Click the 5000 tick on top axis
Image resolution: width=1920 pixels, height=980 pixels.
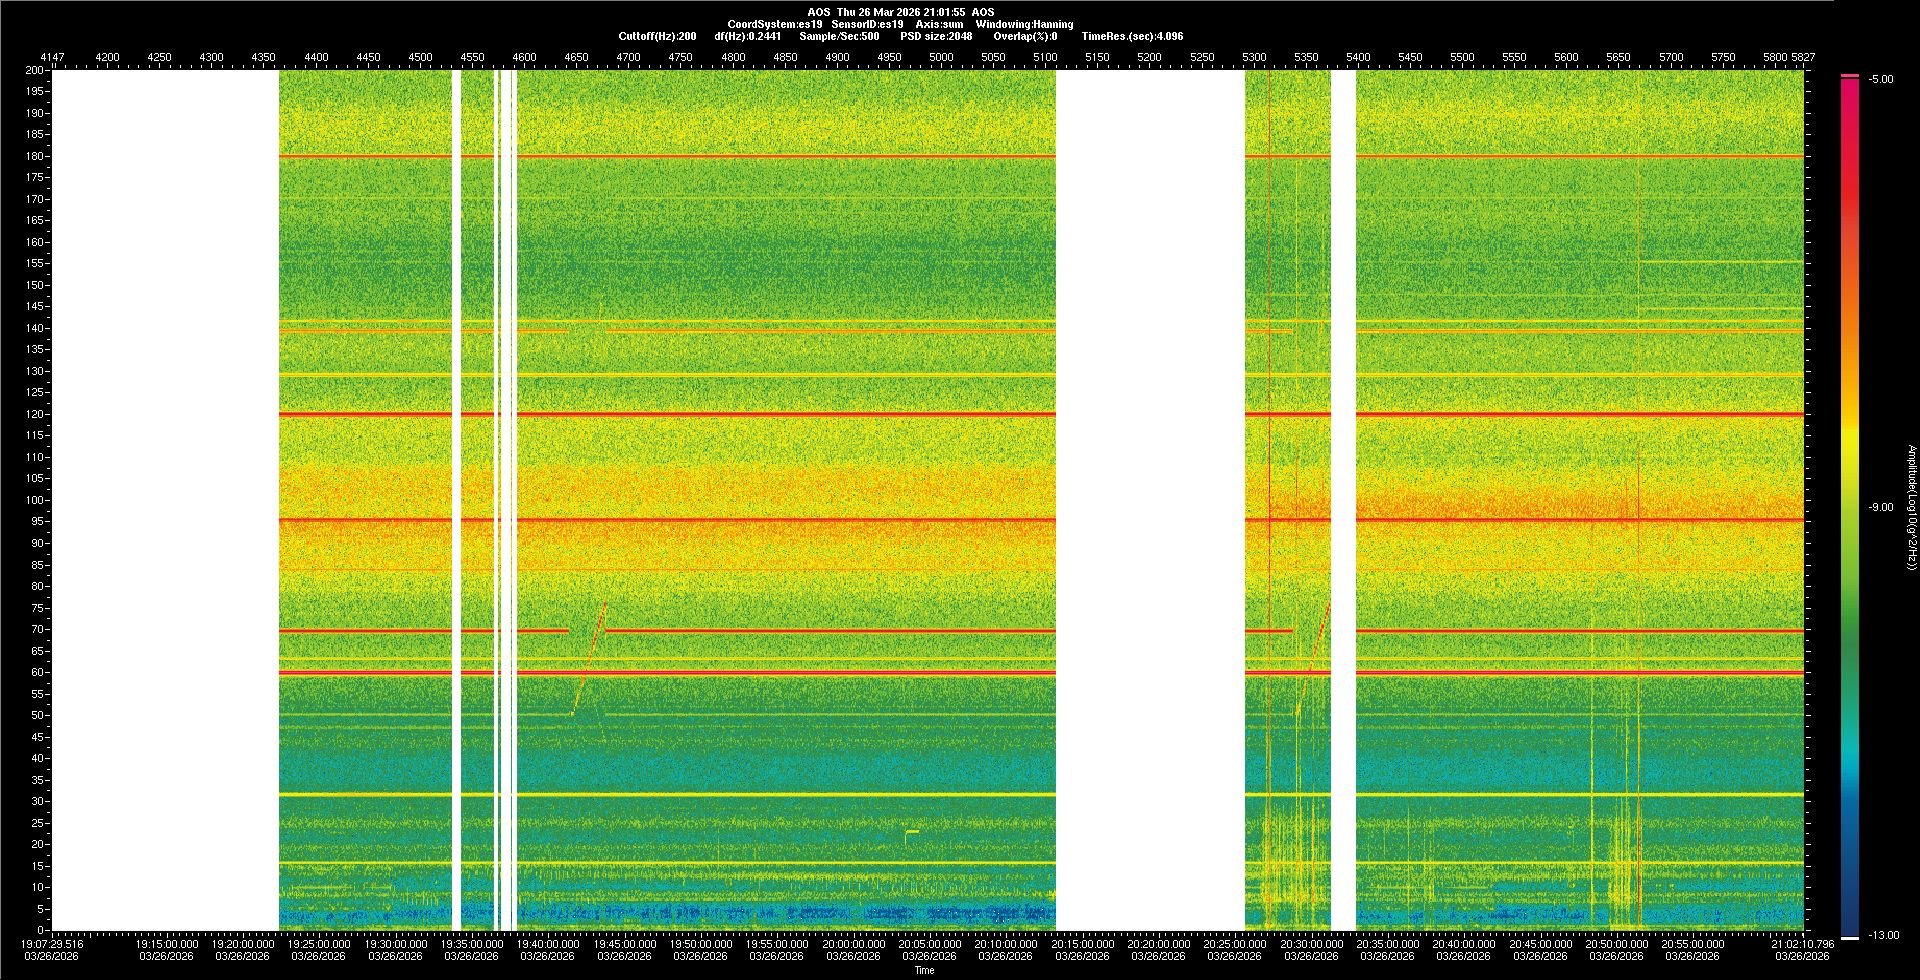pos(941,57)
